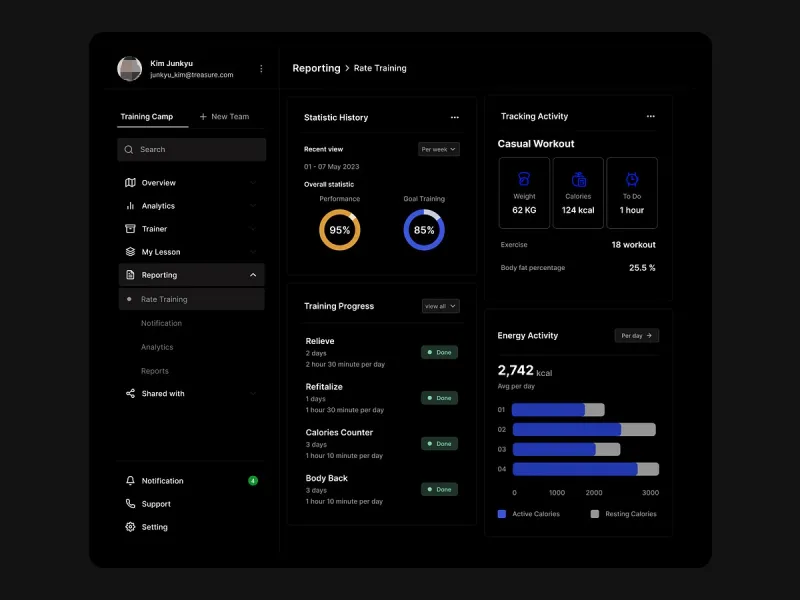Expand the Trainer chevron
800x600 pixels.
[253, 229]
